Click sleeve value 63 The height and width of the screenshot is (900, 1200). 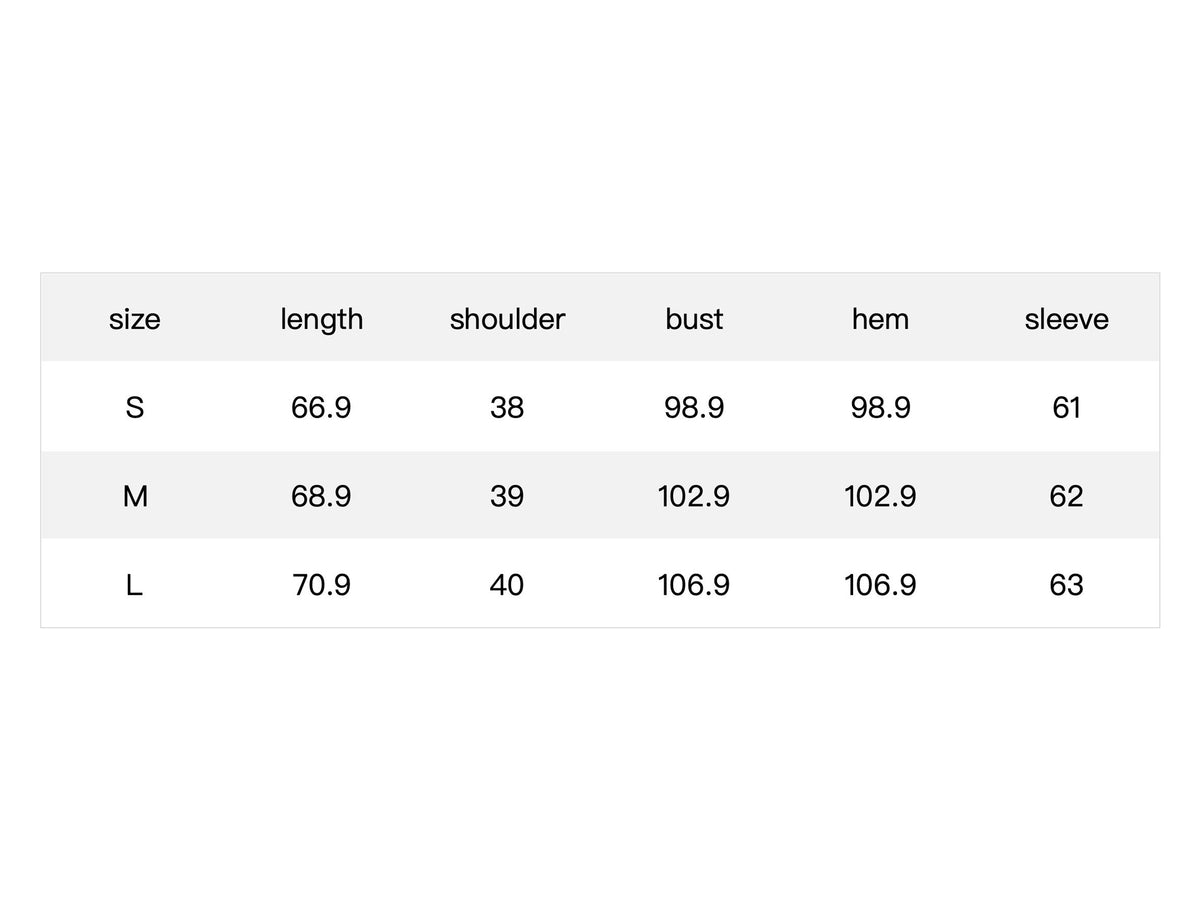click(1066, 585)
